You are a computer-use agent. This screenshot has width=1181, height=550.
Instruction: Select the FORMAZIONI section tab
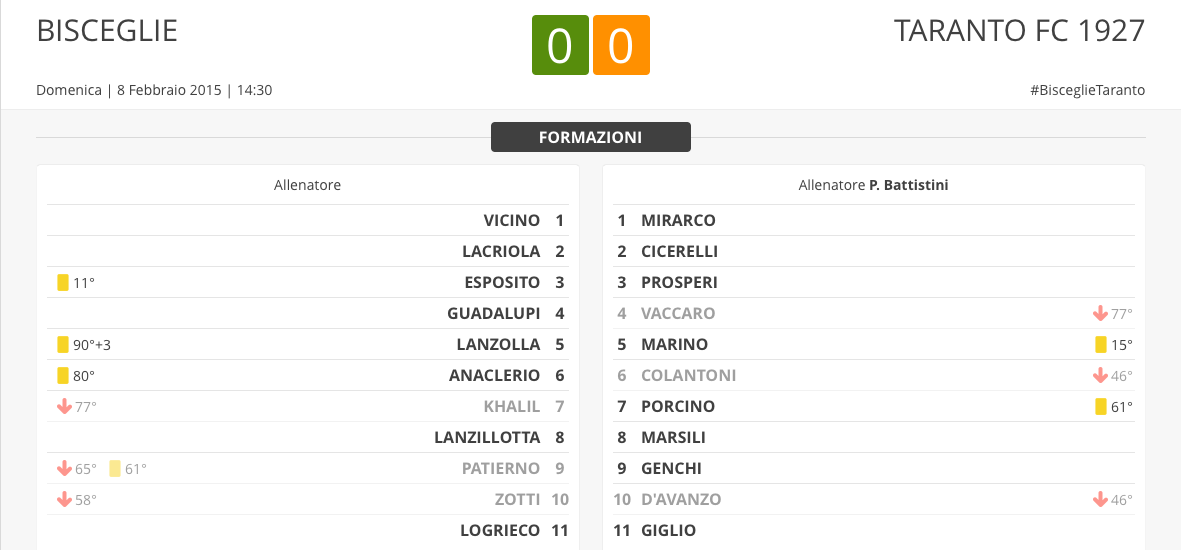590,137
